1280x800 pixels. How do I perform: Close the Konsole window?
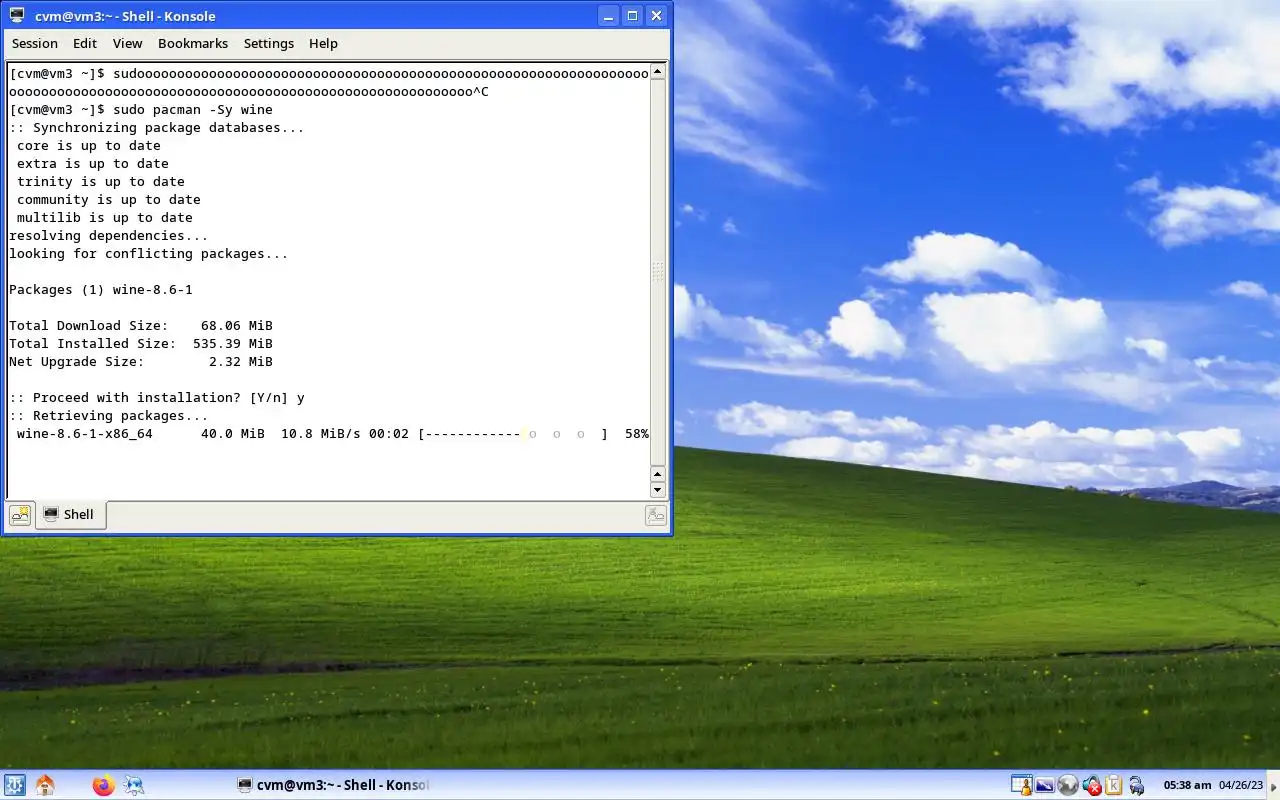coord(656,16)
